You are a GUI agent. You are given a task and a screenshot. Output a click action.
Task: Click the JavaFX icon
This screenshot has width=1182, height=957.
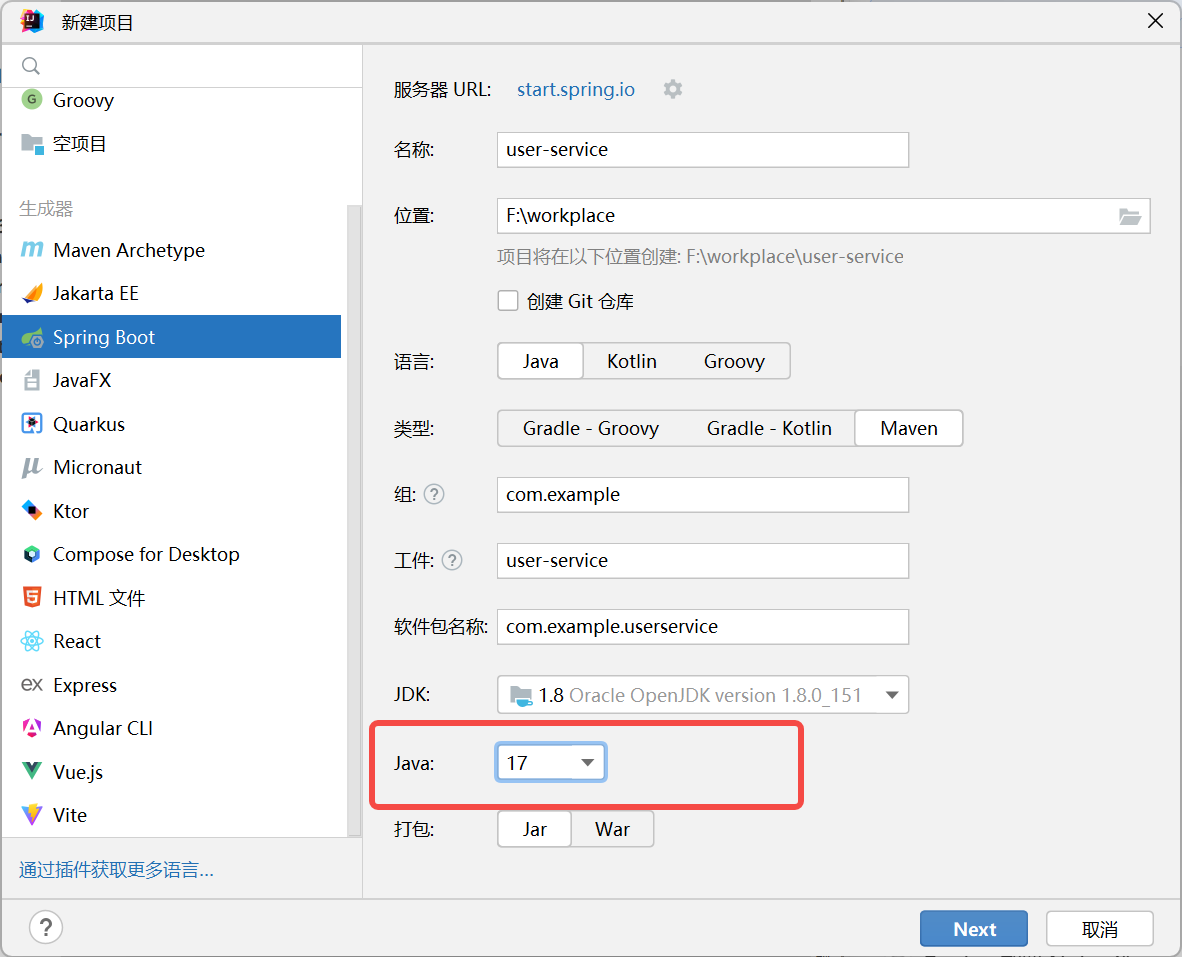(32, 381)
